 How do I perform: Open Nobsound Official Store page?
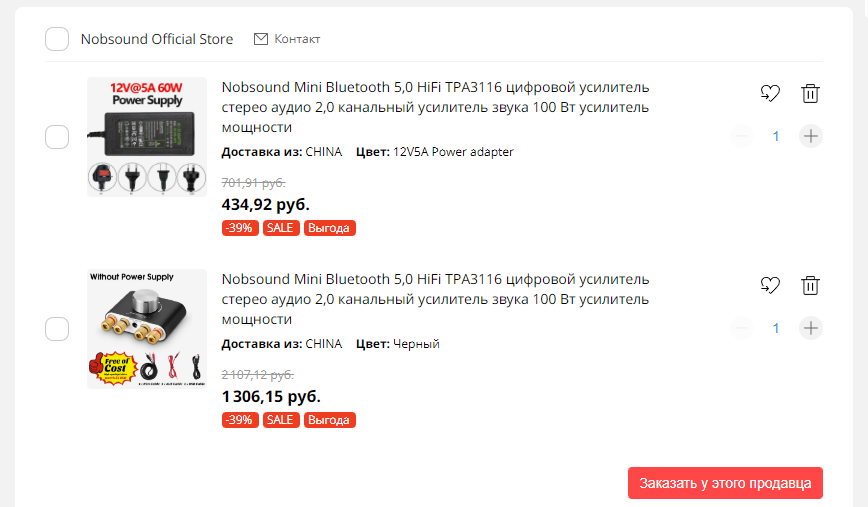(157, 39)
